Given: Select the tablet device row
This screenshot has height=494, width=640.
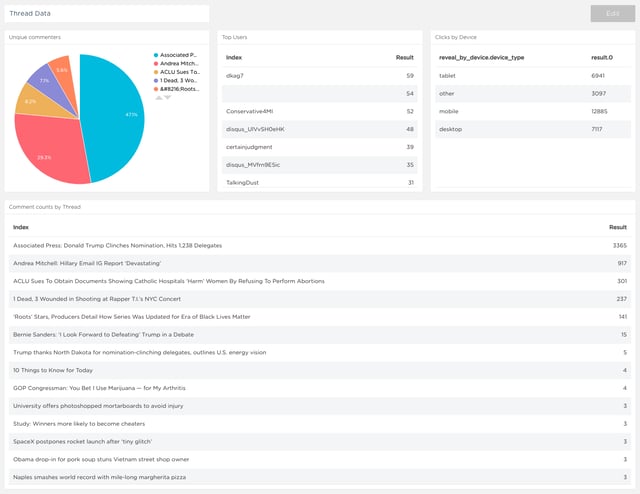Looking at the screenshot, I should [533, 76].
